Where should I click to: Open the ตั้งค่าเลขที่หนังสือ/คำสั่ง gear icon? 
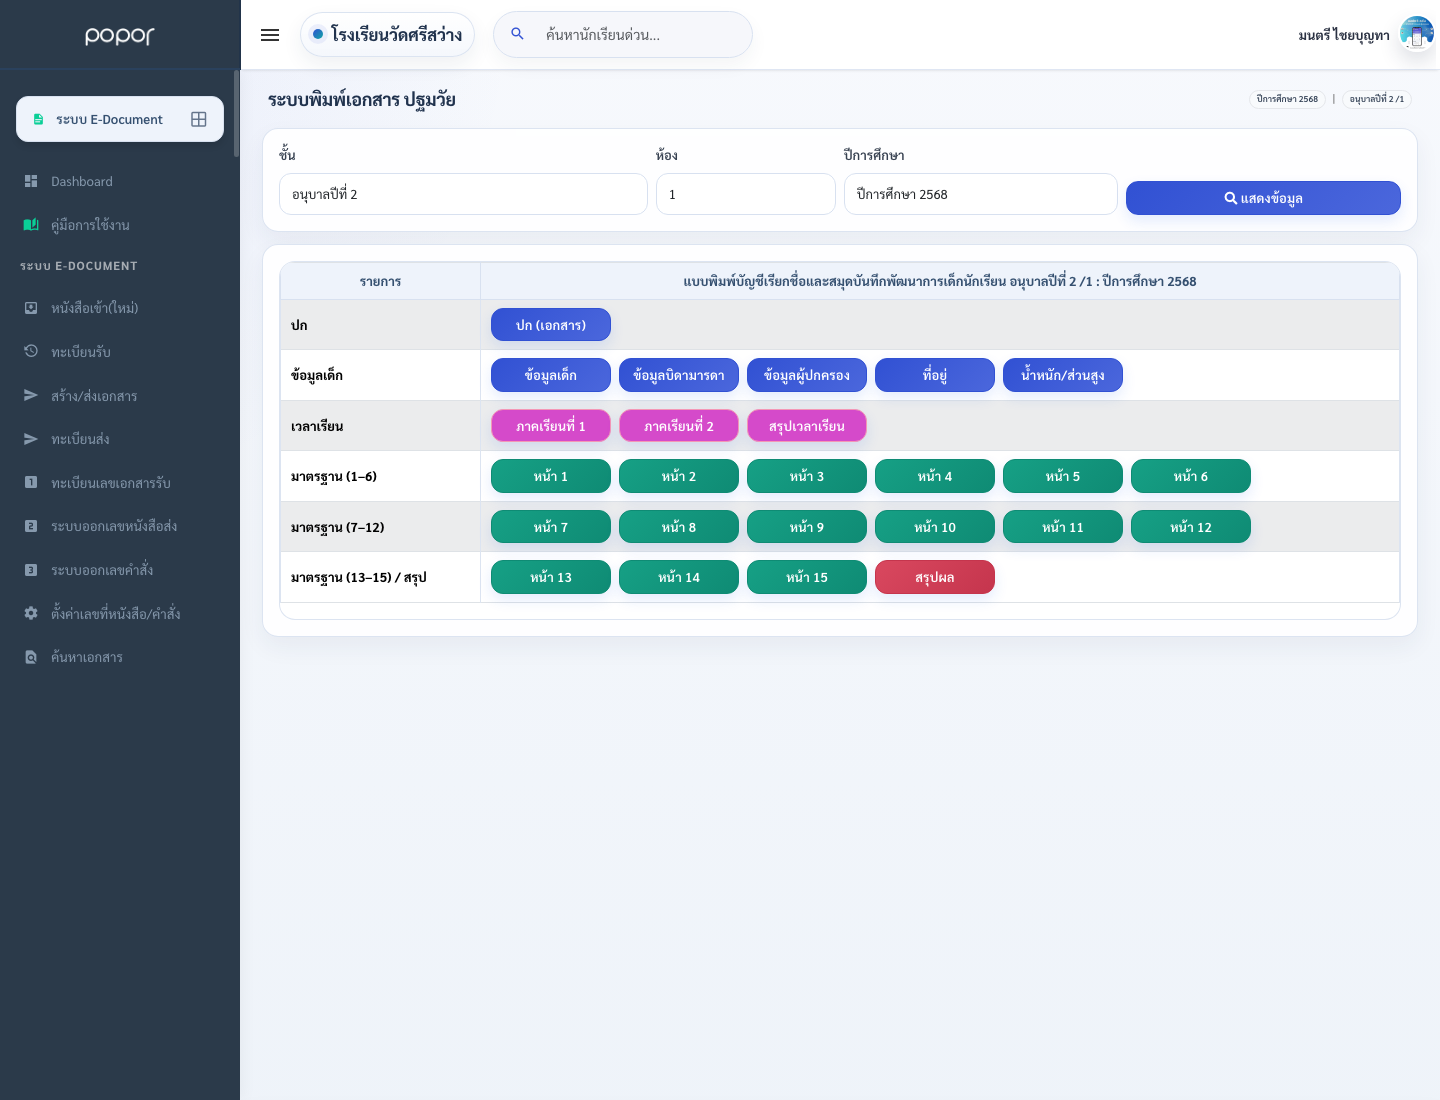[31, 613]
